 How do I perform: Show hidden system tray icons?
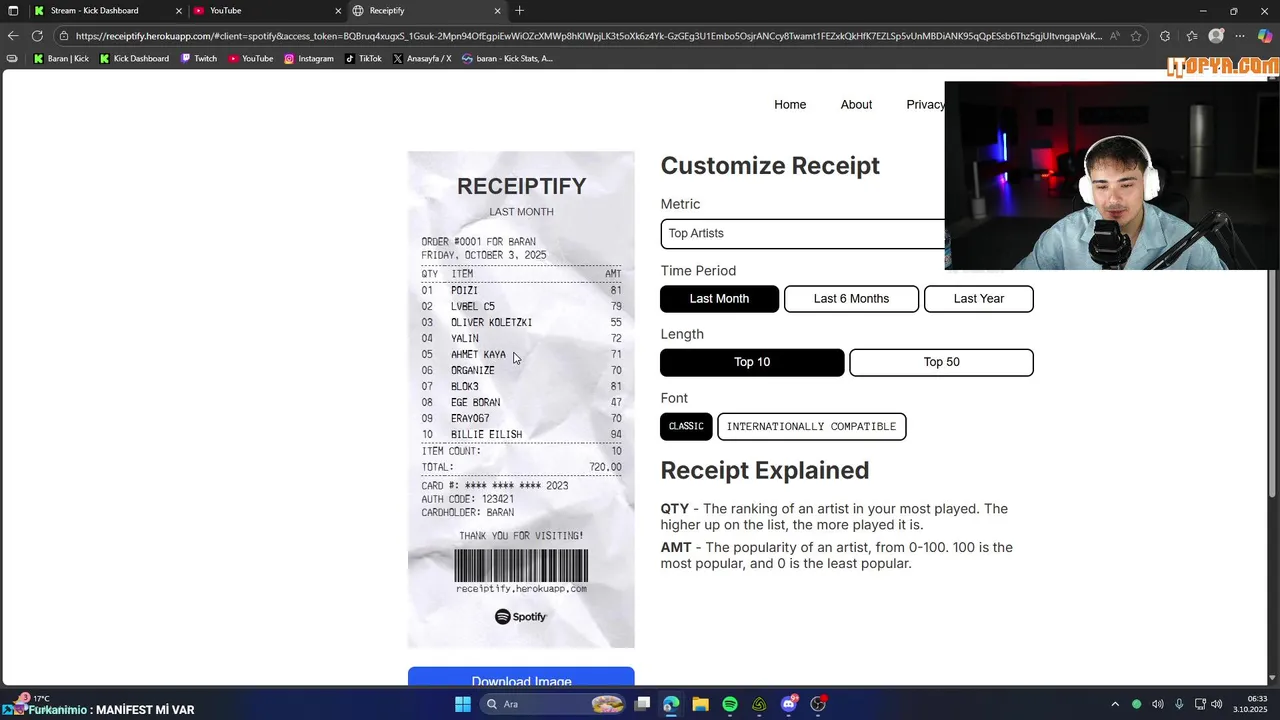coord(1115,704)
